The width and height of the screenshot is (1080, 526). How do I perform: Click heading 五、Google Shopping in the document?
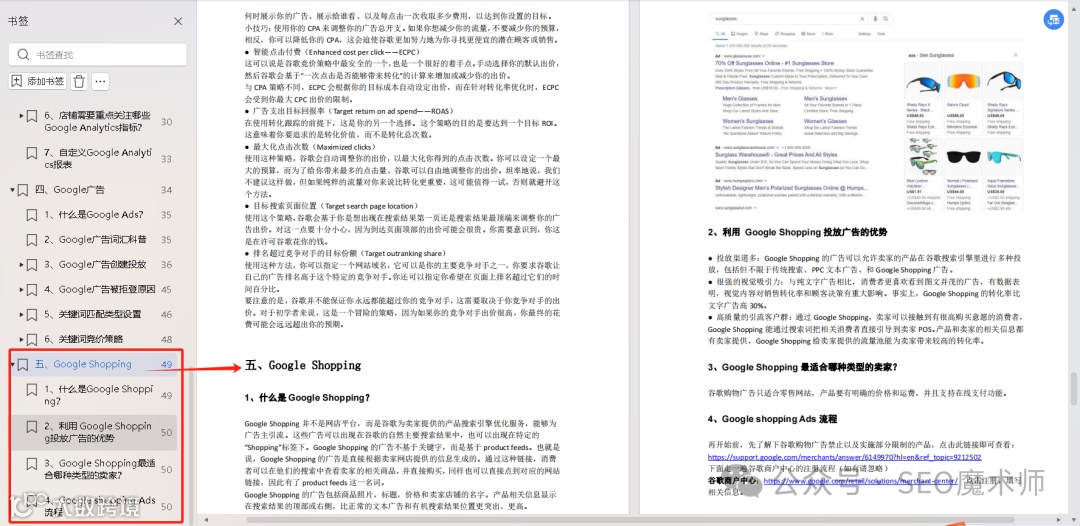303,365
